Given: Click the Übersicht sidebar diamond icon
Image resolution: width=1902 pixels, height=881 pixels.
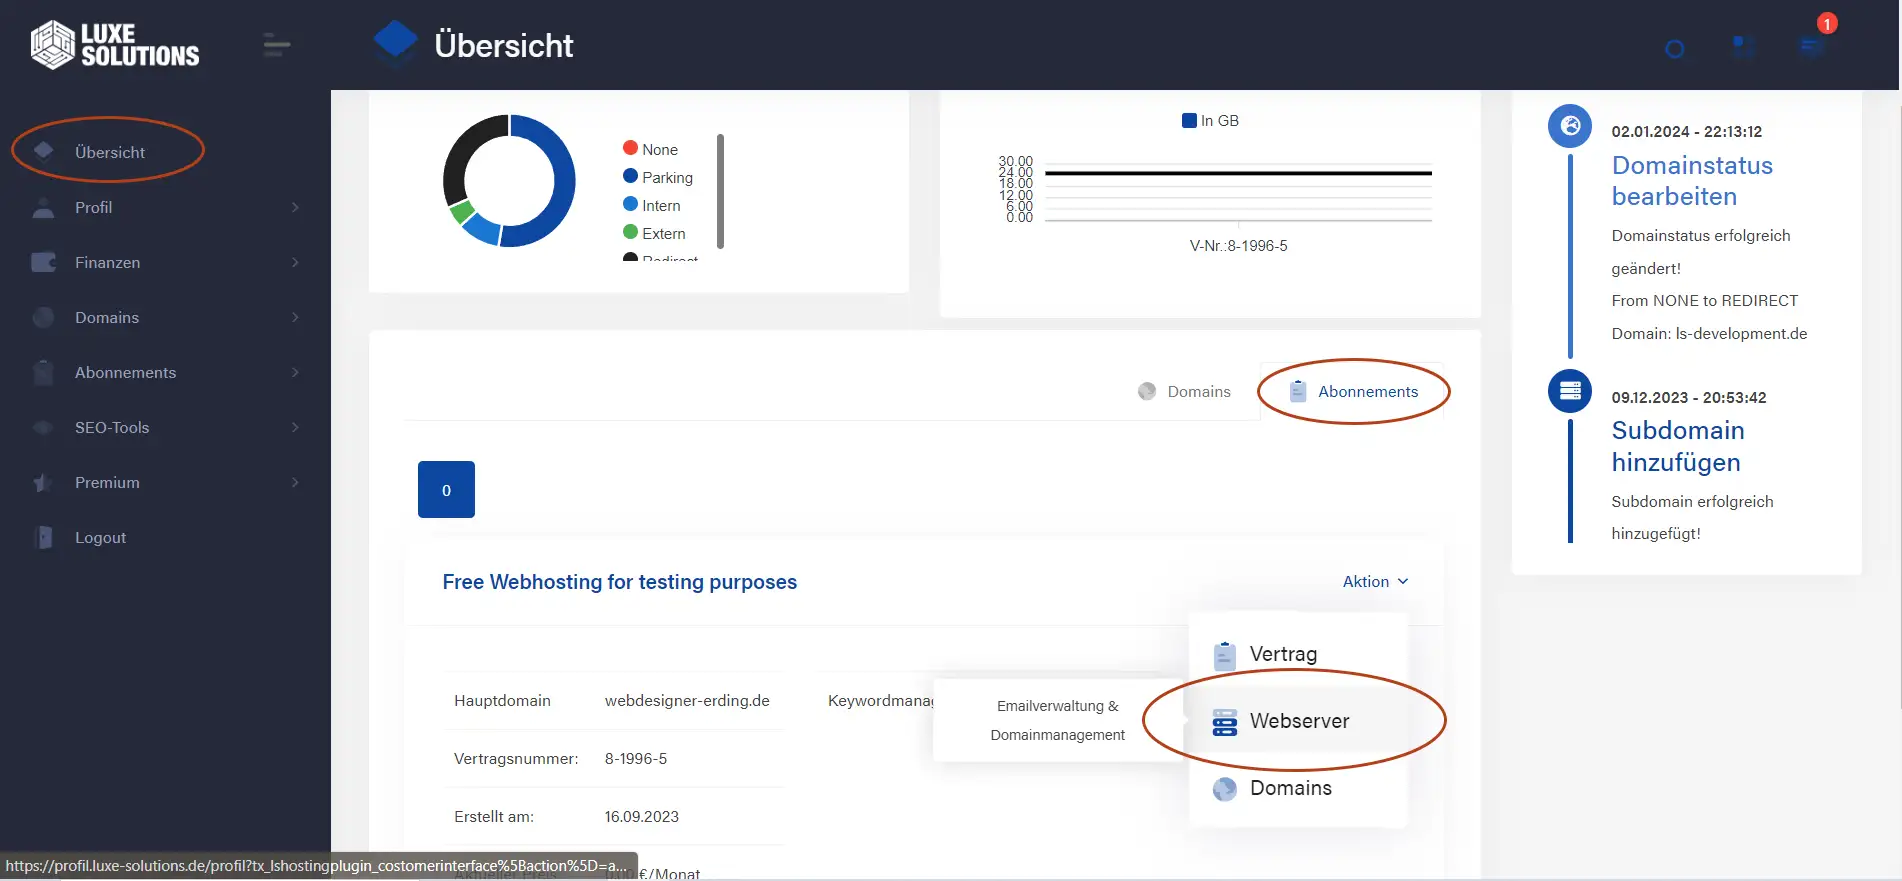Looking at the screenshot, I should click(x=43, y=151).
